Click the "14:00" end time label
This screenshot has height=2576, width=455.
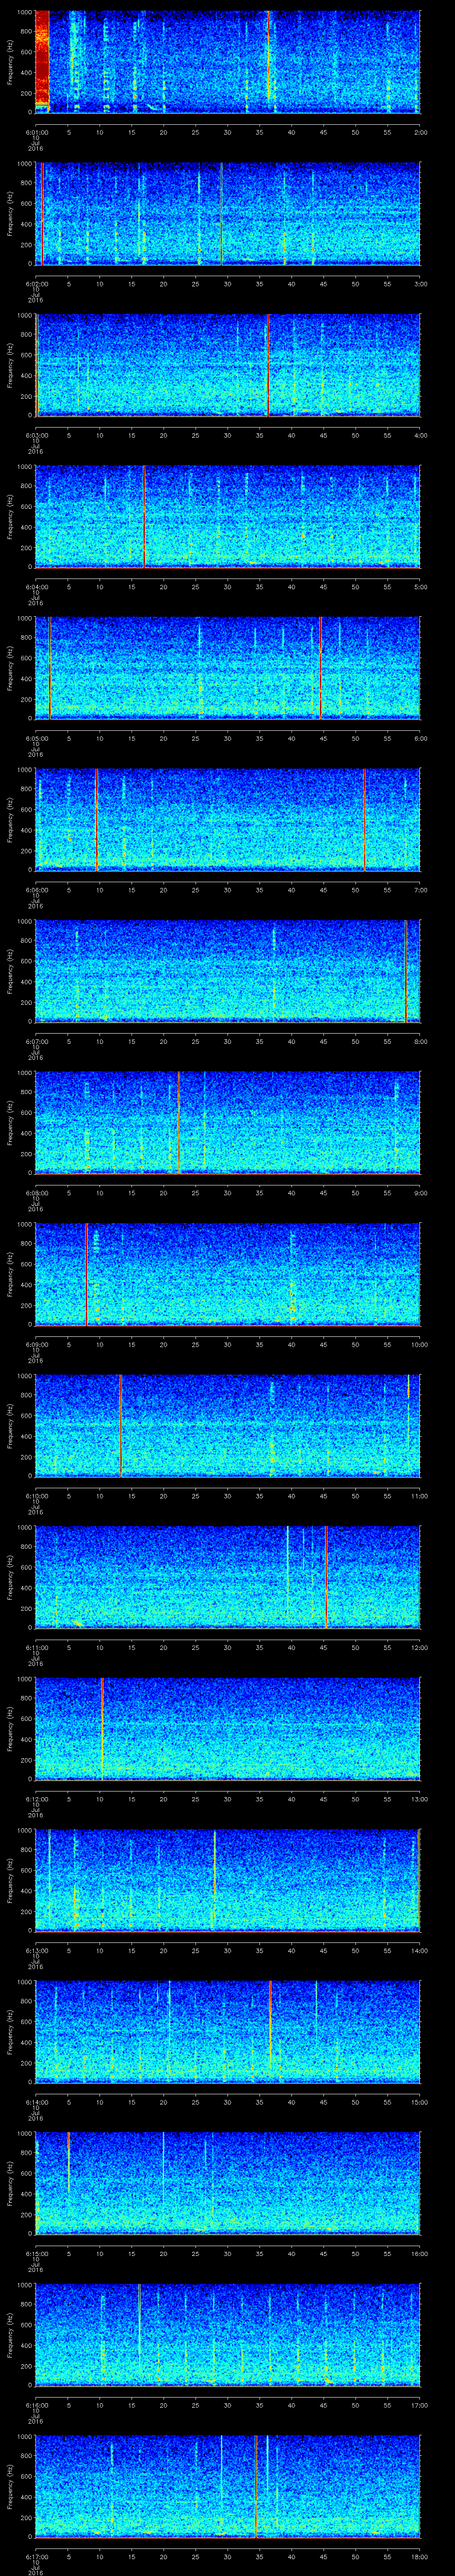click(419, 1950)
